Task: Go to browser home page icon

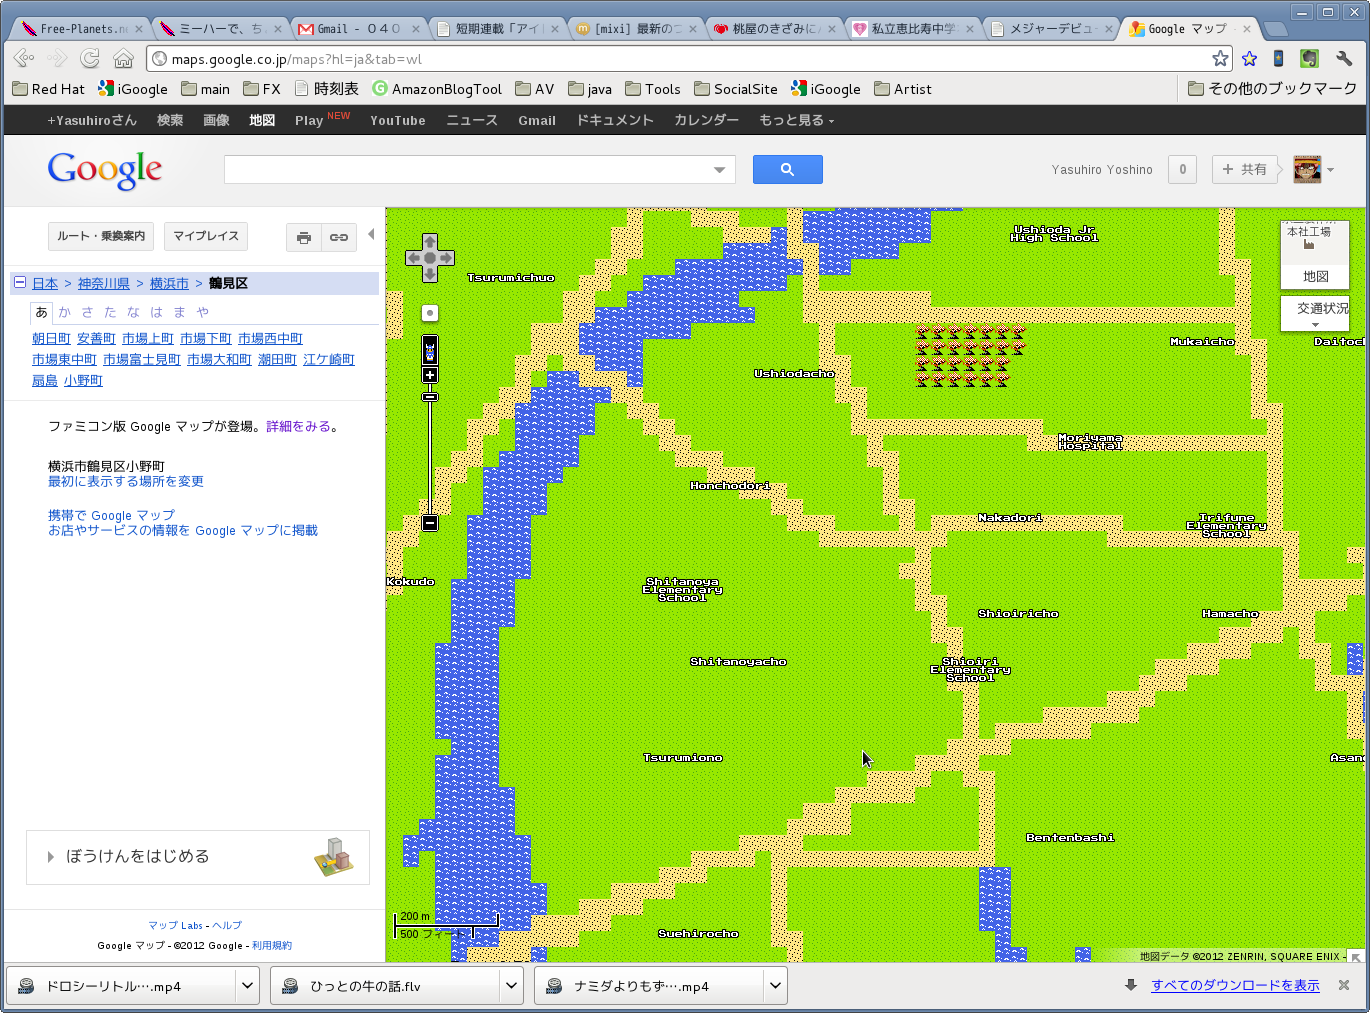Action: click(123, 58)
